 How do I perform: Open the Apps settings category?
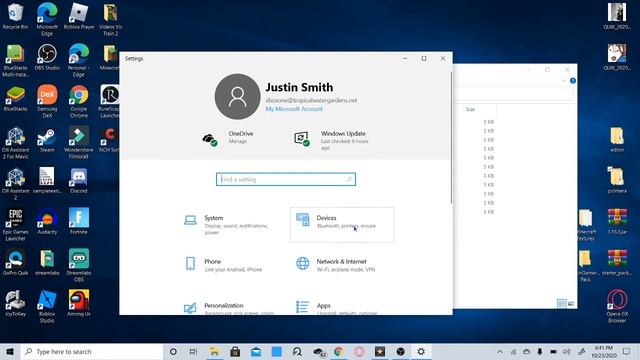click(x=342, y=308)
